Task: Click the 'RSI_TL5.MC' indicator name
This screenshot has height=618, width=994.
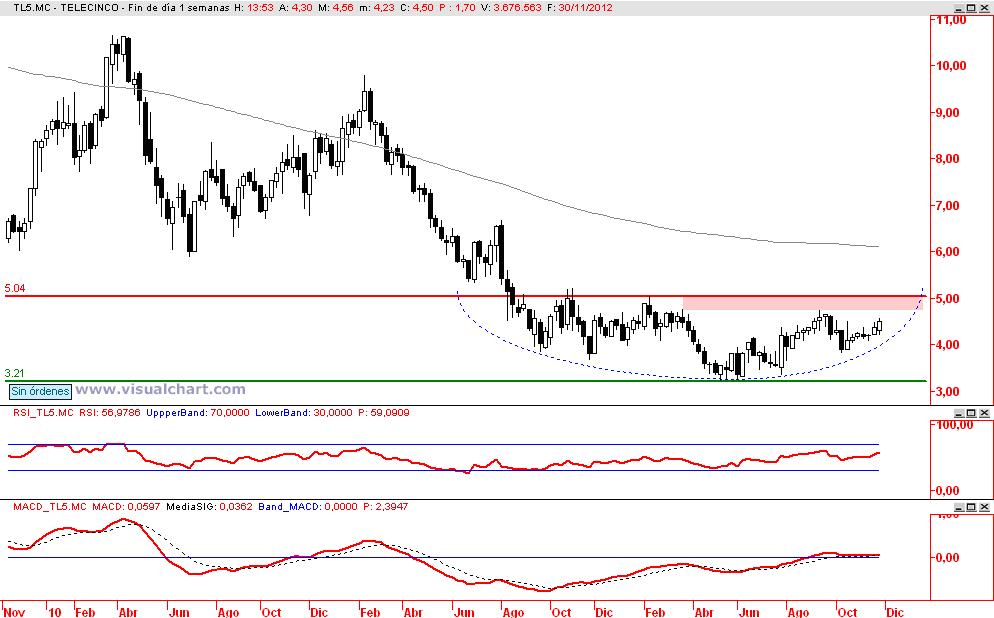Action: click(x=44, y=413)
